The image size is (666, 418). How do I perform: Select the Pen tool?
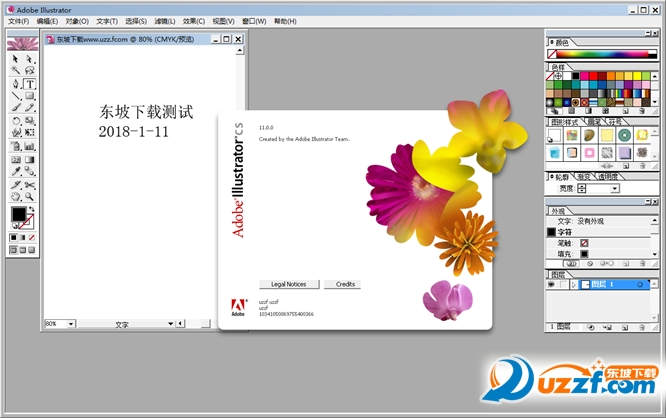[16, 84]
